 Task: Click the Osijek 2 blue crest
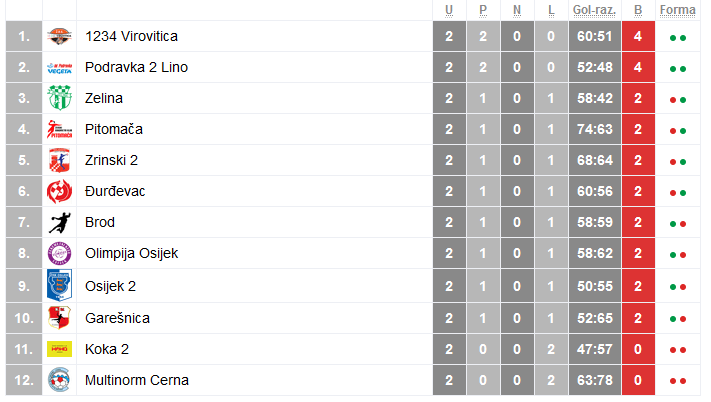(x=60, y=286)
